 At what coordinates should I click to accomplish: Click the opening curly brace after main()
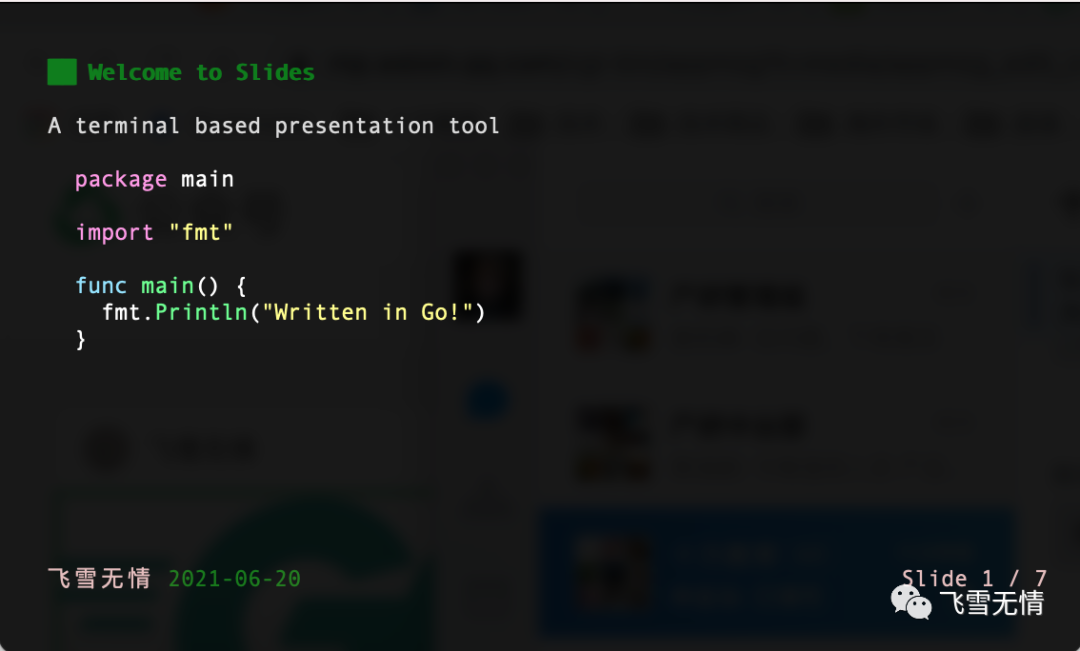(241, 286)
